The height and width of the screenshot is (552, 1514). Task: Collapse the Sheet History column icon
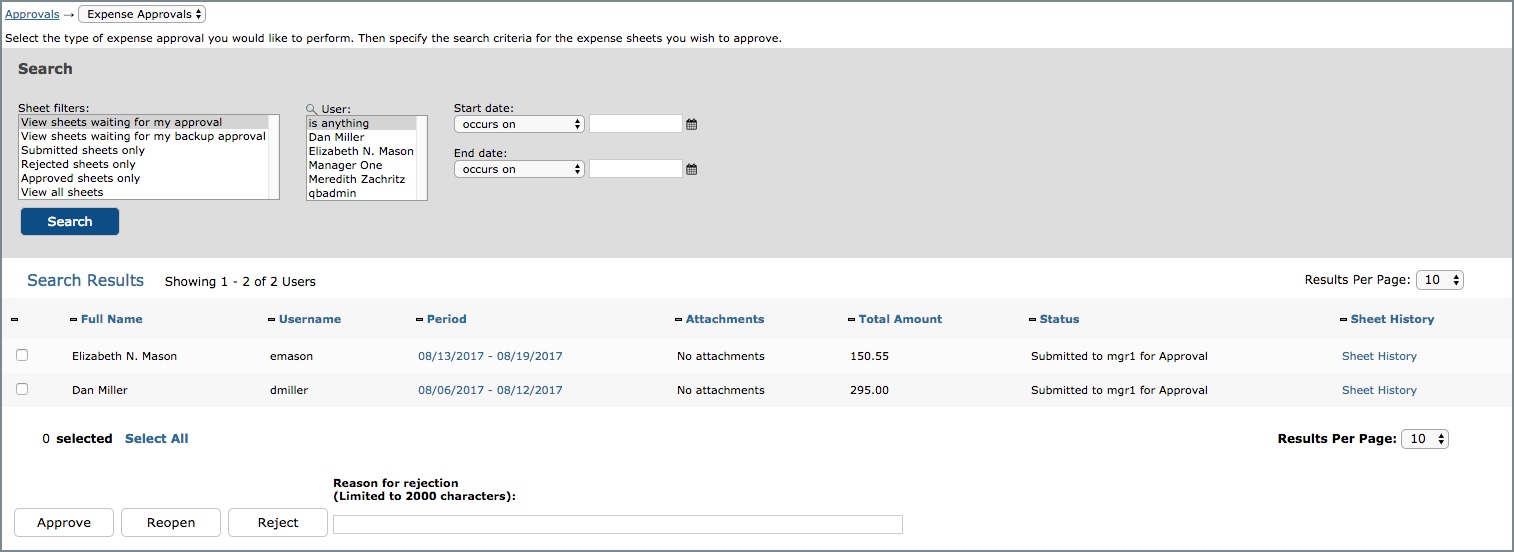point(1343,320)
